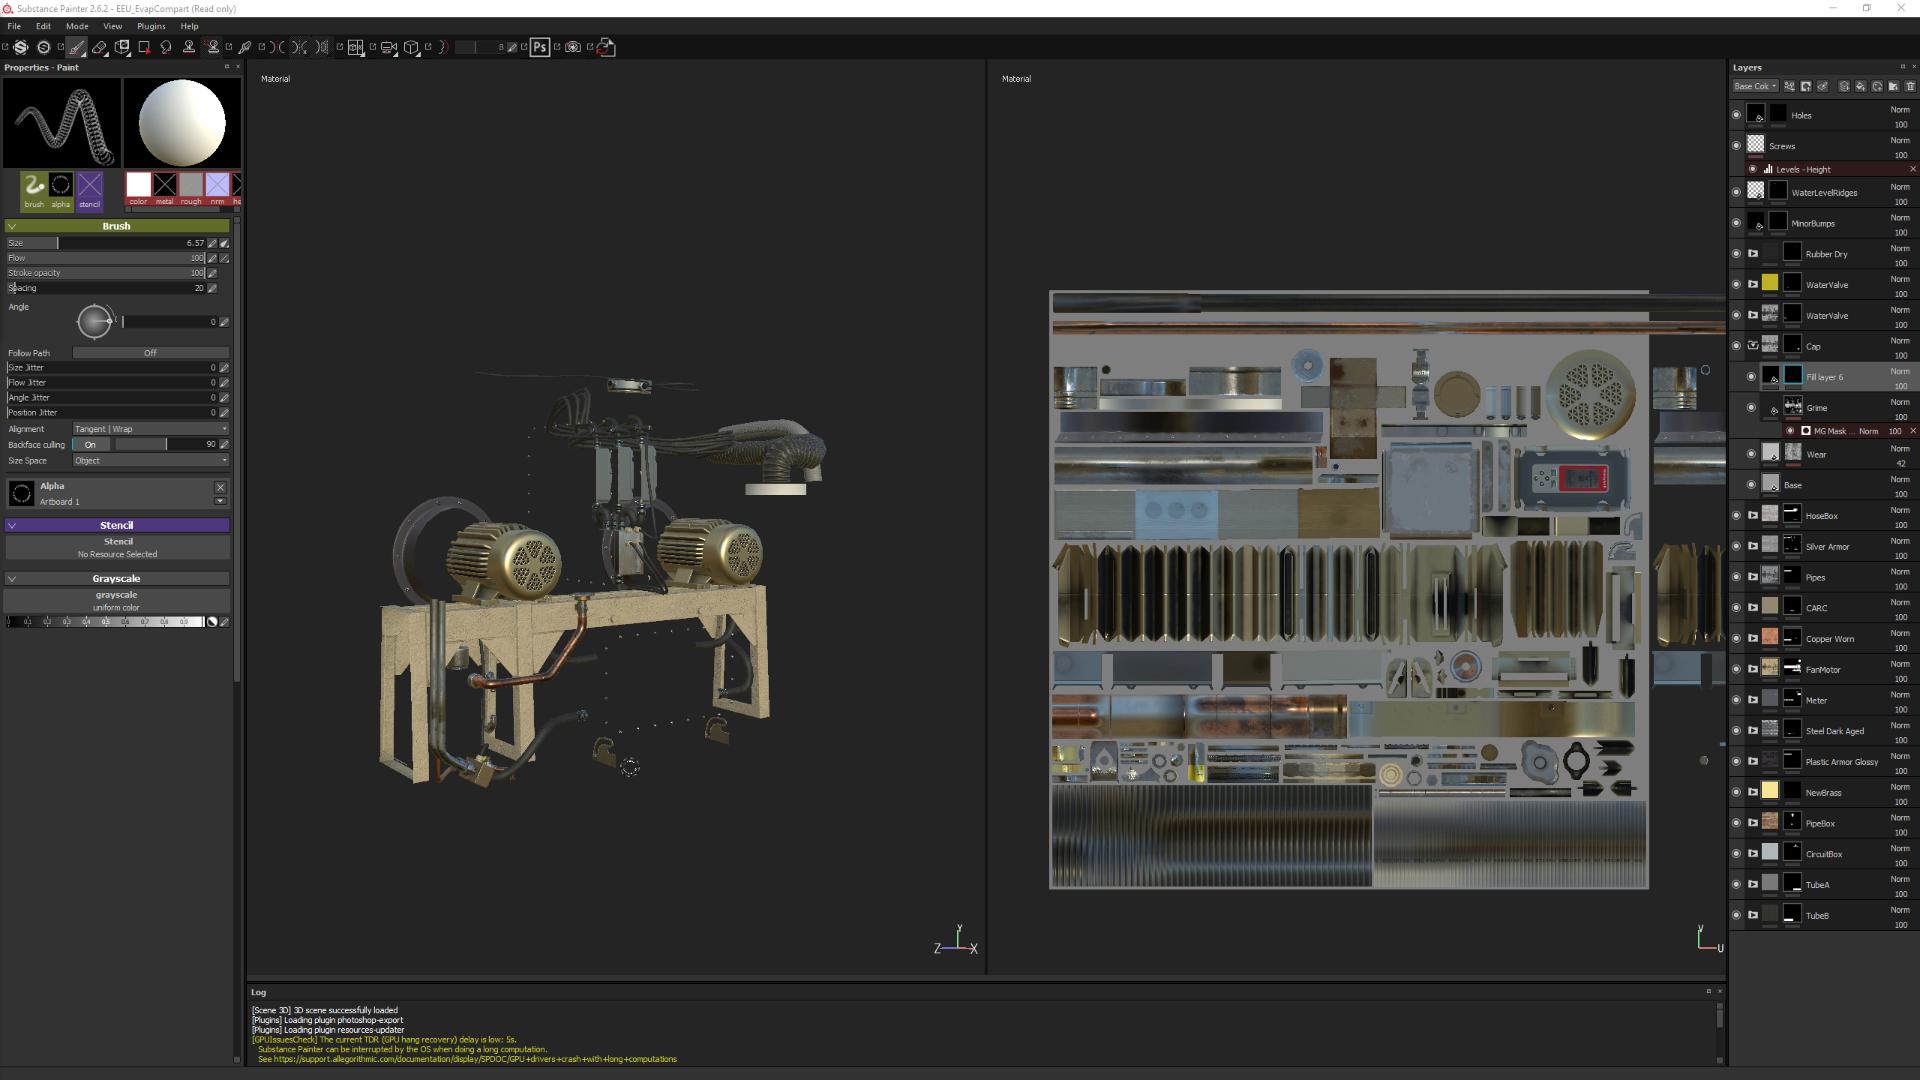Remove the Levels - Height effect
1920x1080 pixels.
tap(1914, 169)
